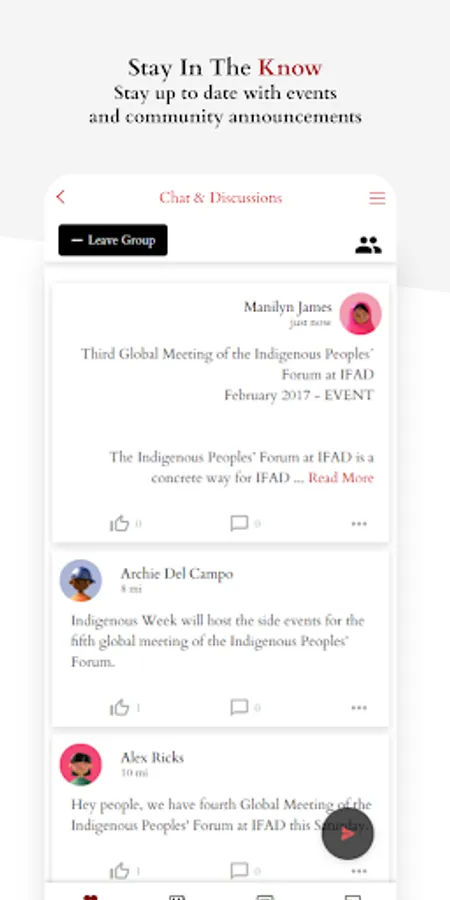This screenshot has height=900, width=450.
Task: Expand options menu on Archie Del Campo's post
Action: [x=359, y=708]
